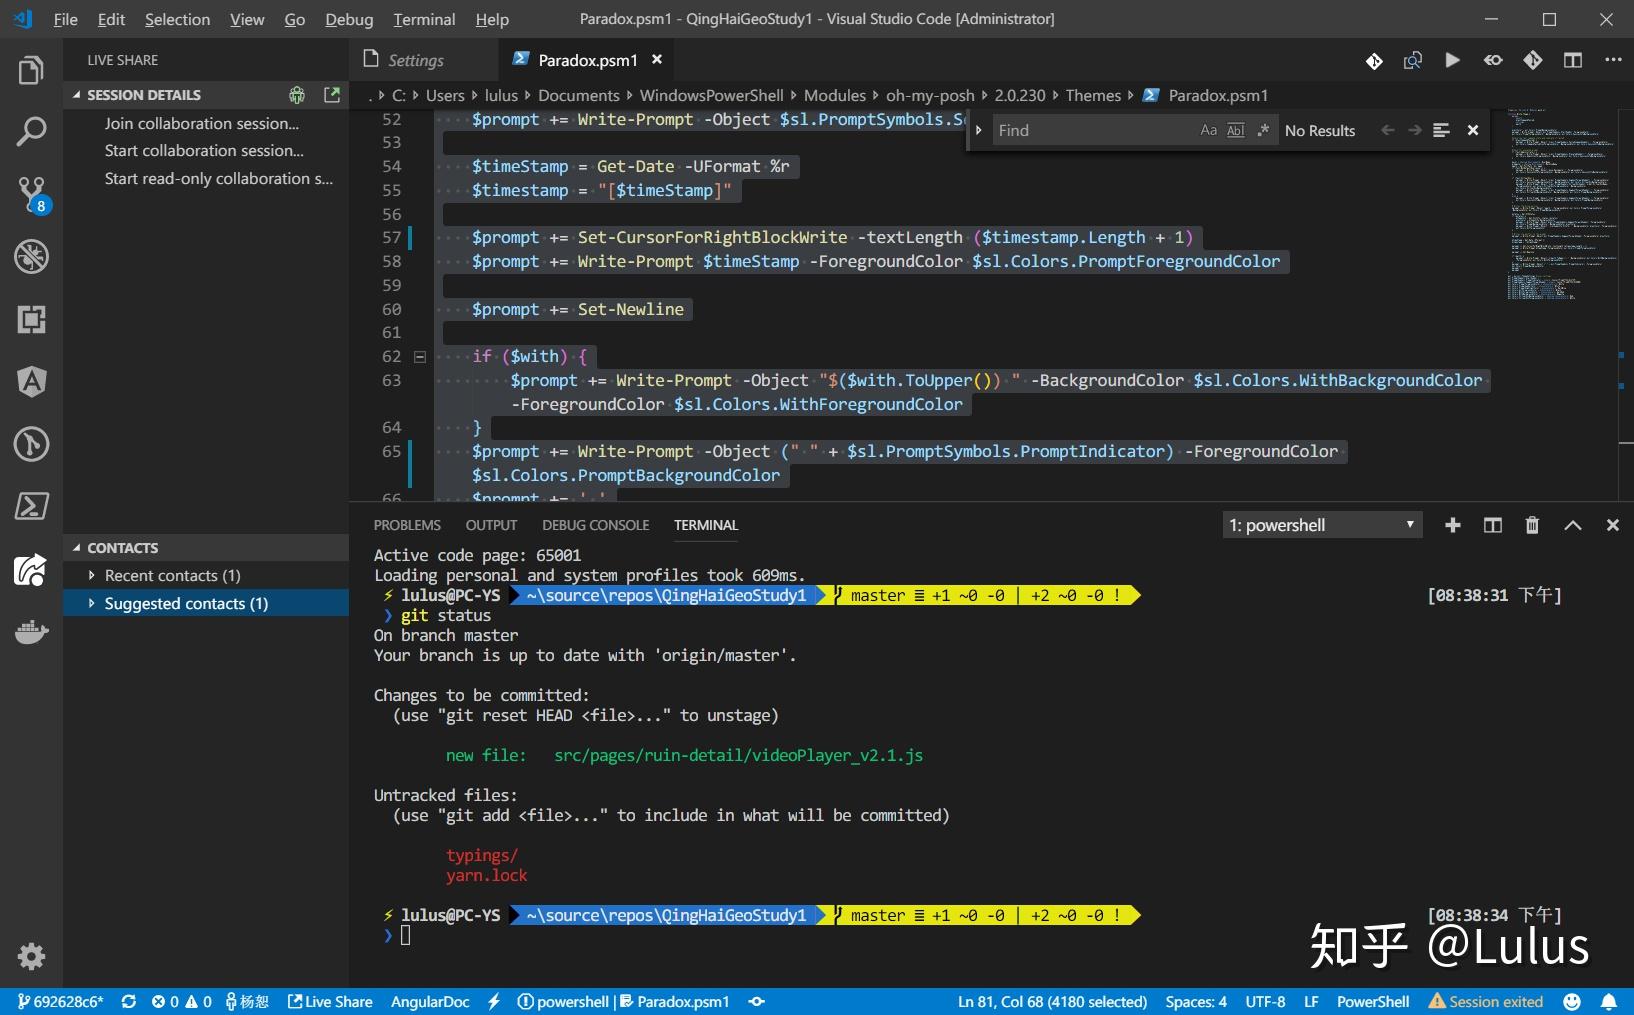Open the terminal selector dropdown showing powershell
This screenshot has width=1634, height=1015.
(x=1322, y=524)
